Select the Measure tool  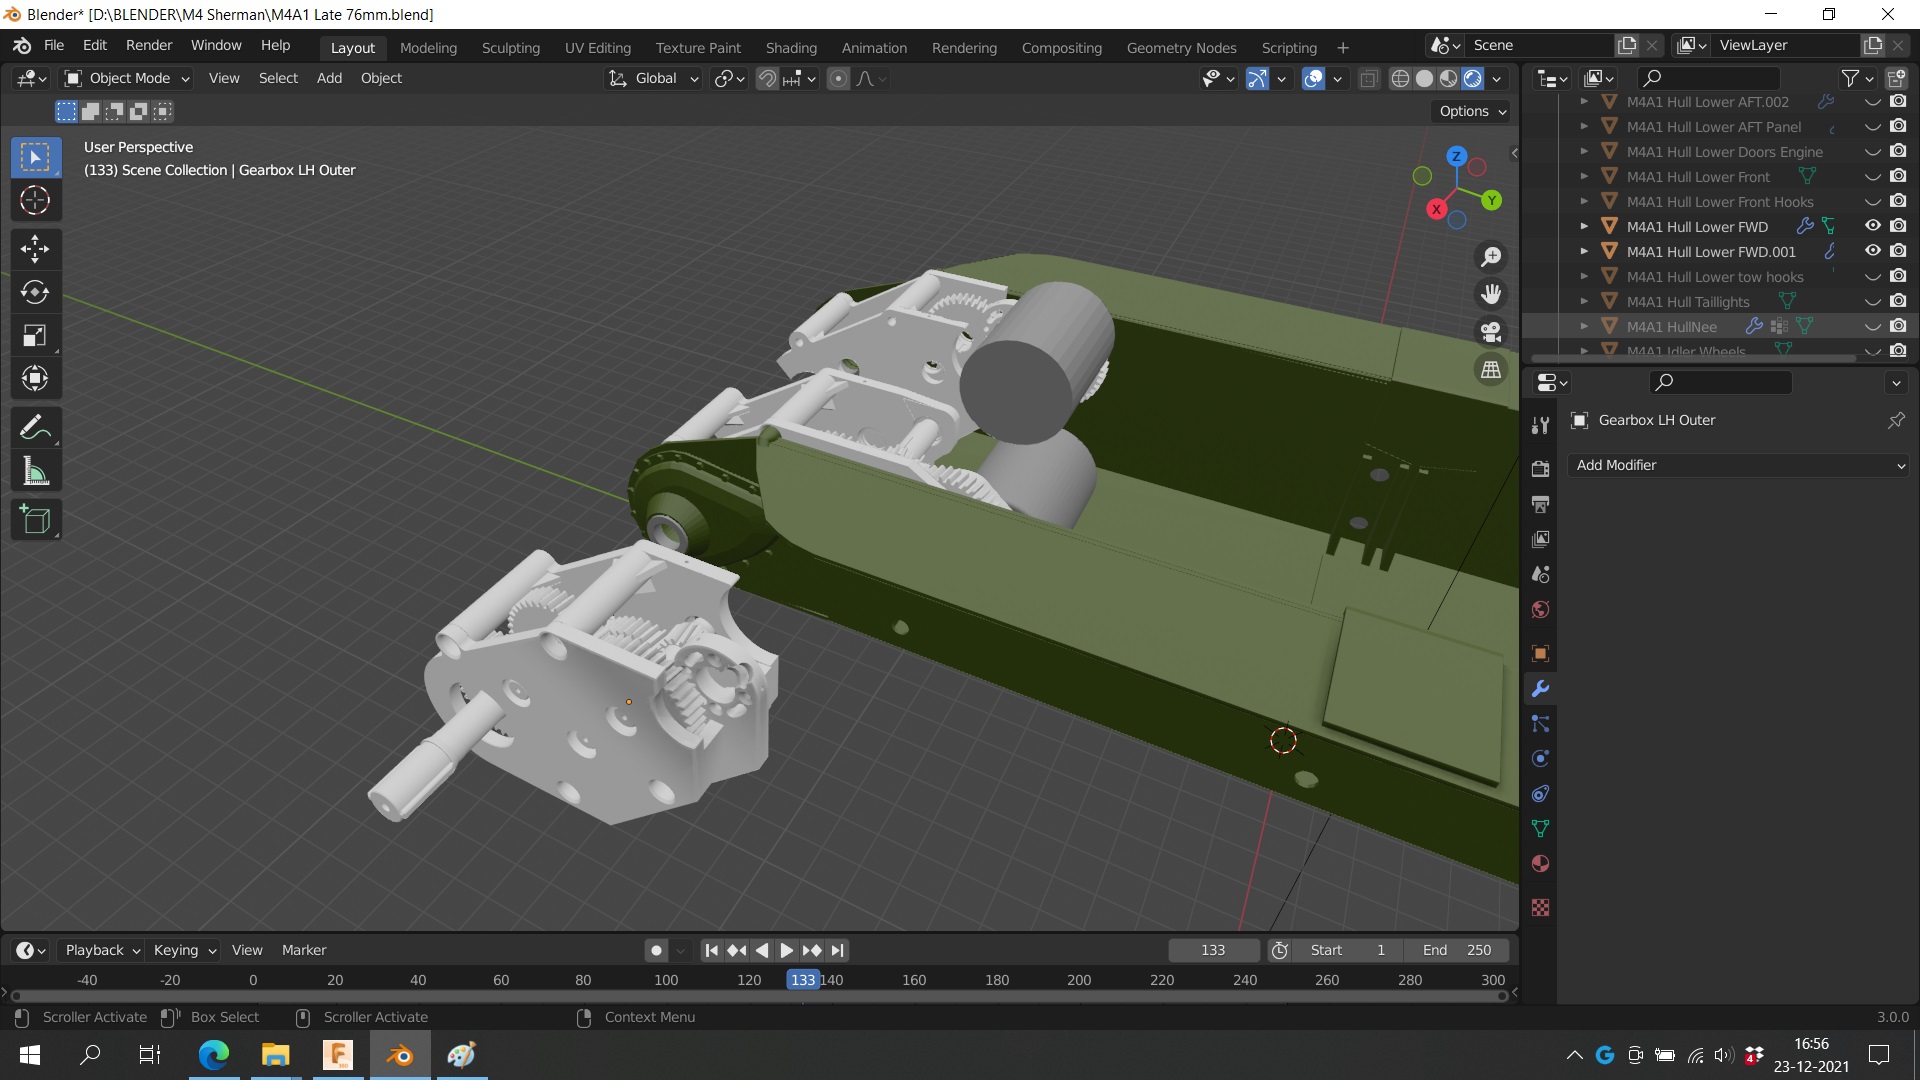point(35,472)
